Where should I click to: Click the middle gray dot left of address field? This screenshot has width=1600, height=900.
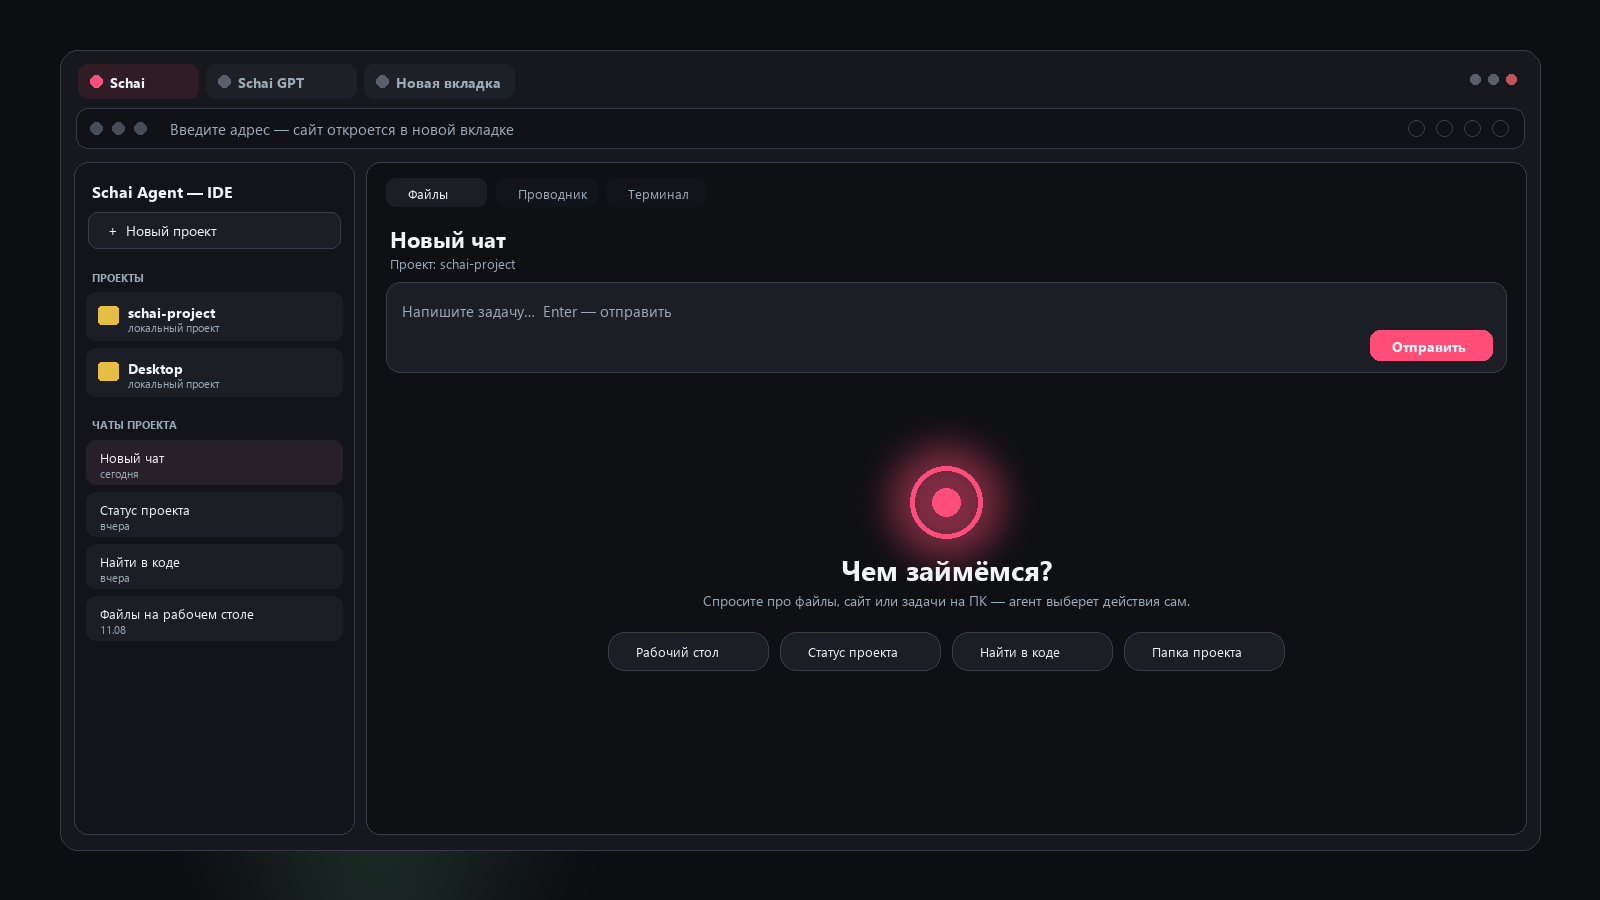click(118, 128)
